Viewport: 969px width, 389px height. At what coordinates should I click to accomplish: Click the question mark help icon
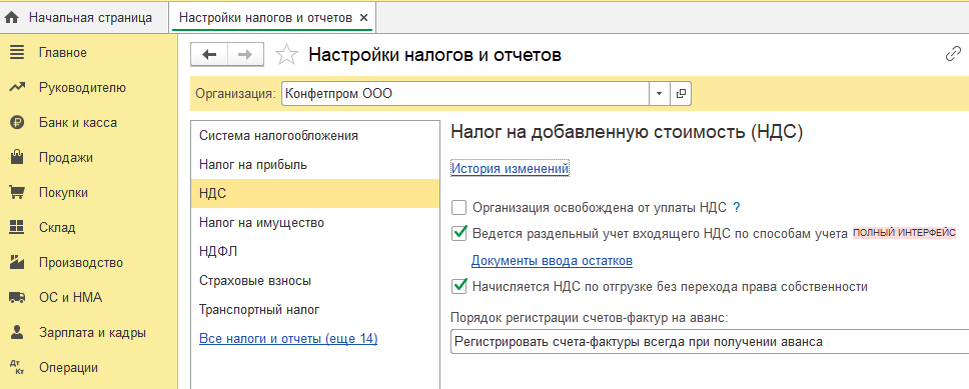736,208
